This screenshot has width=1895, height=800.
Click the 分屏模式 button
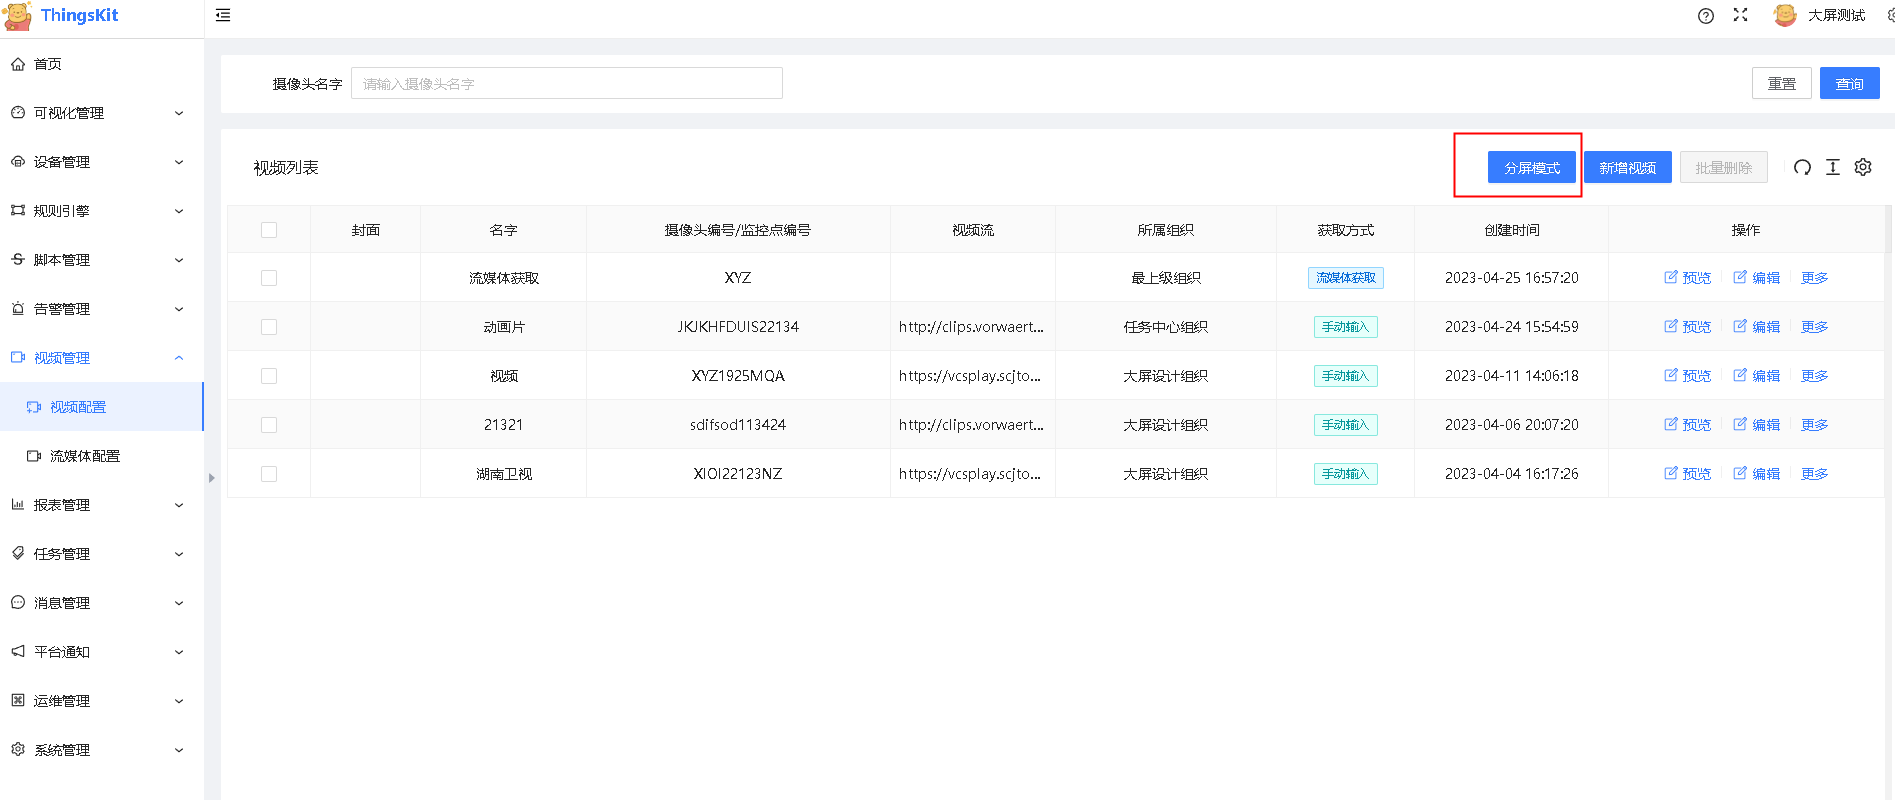click(1531, 167)
